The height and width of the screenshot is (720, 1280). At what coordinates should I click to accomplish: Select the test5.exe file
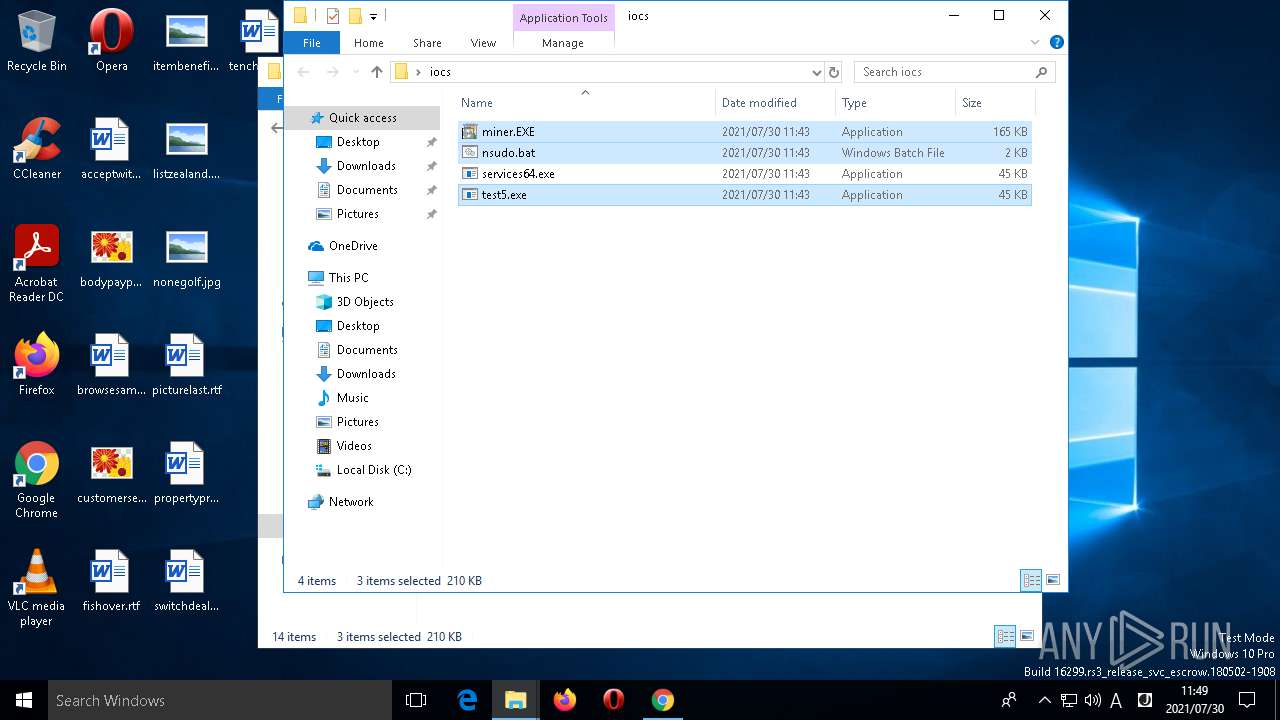[x=745, y=195]
